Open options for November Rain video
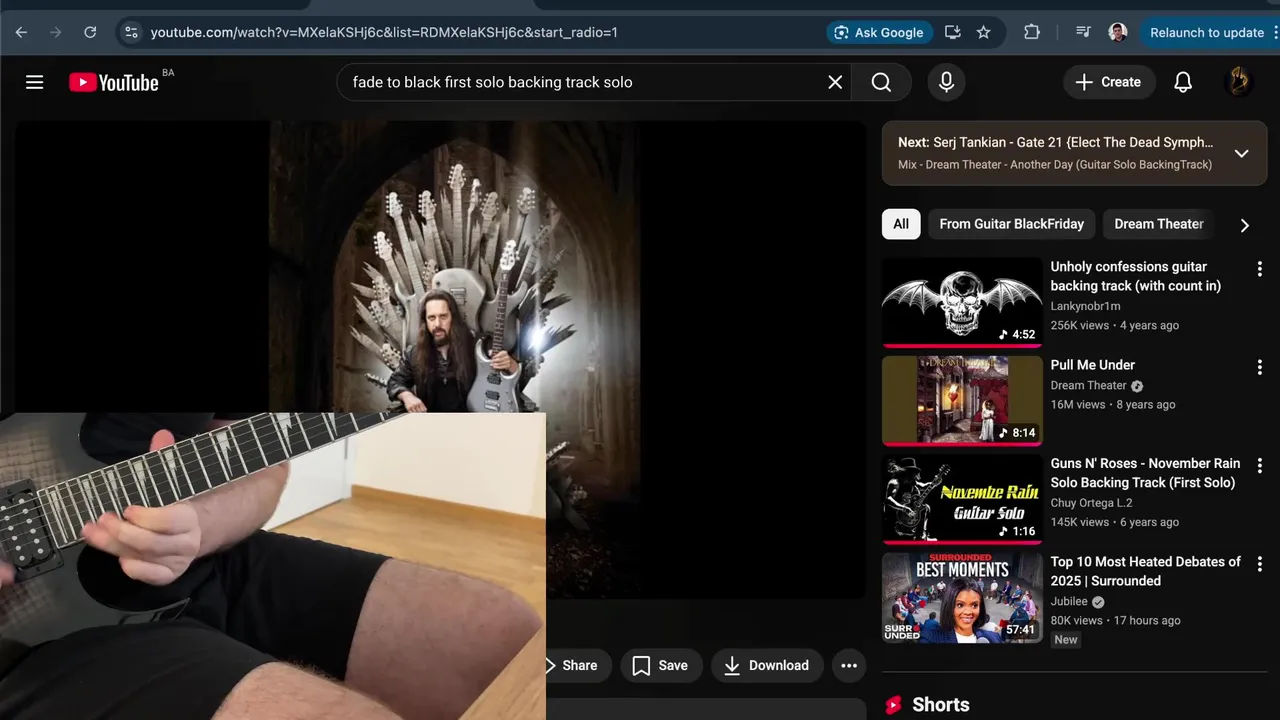The height and width of the screenshot is (720, 1280). [x=1259, y=466]
